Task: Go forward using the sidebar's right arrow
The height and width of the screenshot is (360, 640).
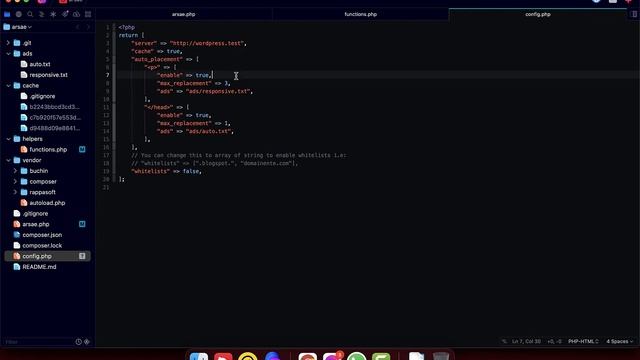Action: [x=88, y=27]
